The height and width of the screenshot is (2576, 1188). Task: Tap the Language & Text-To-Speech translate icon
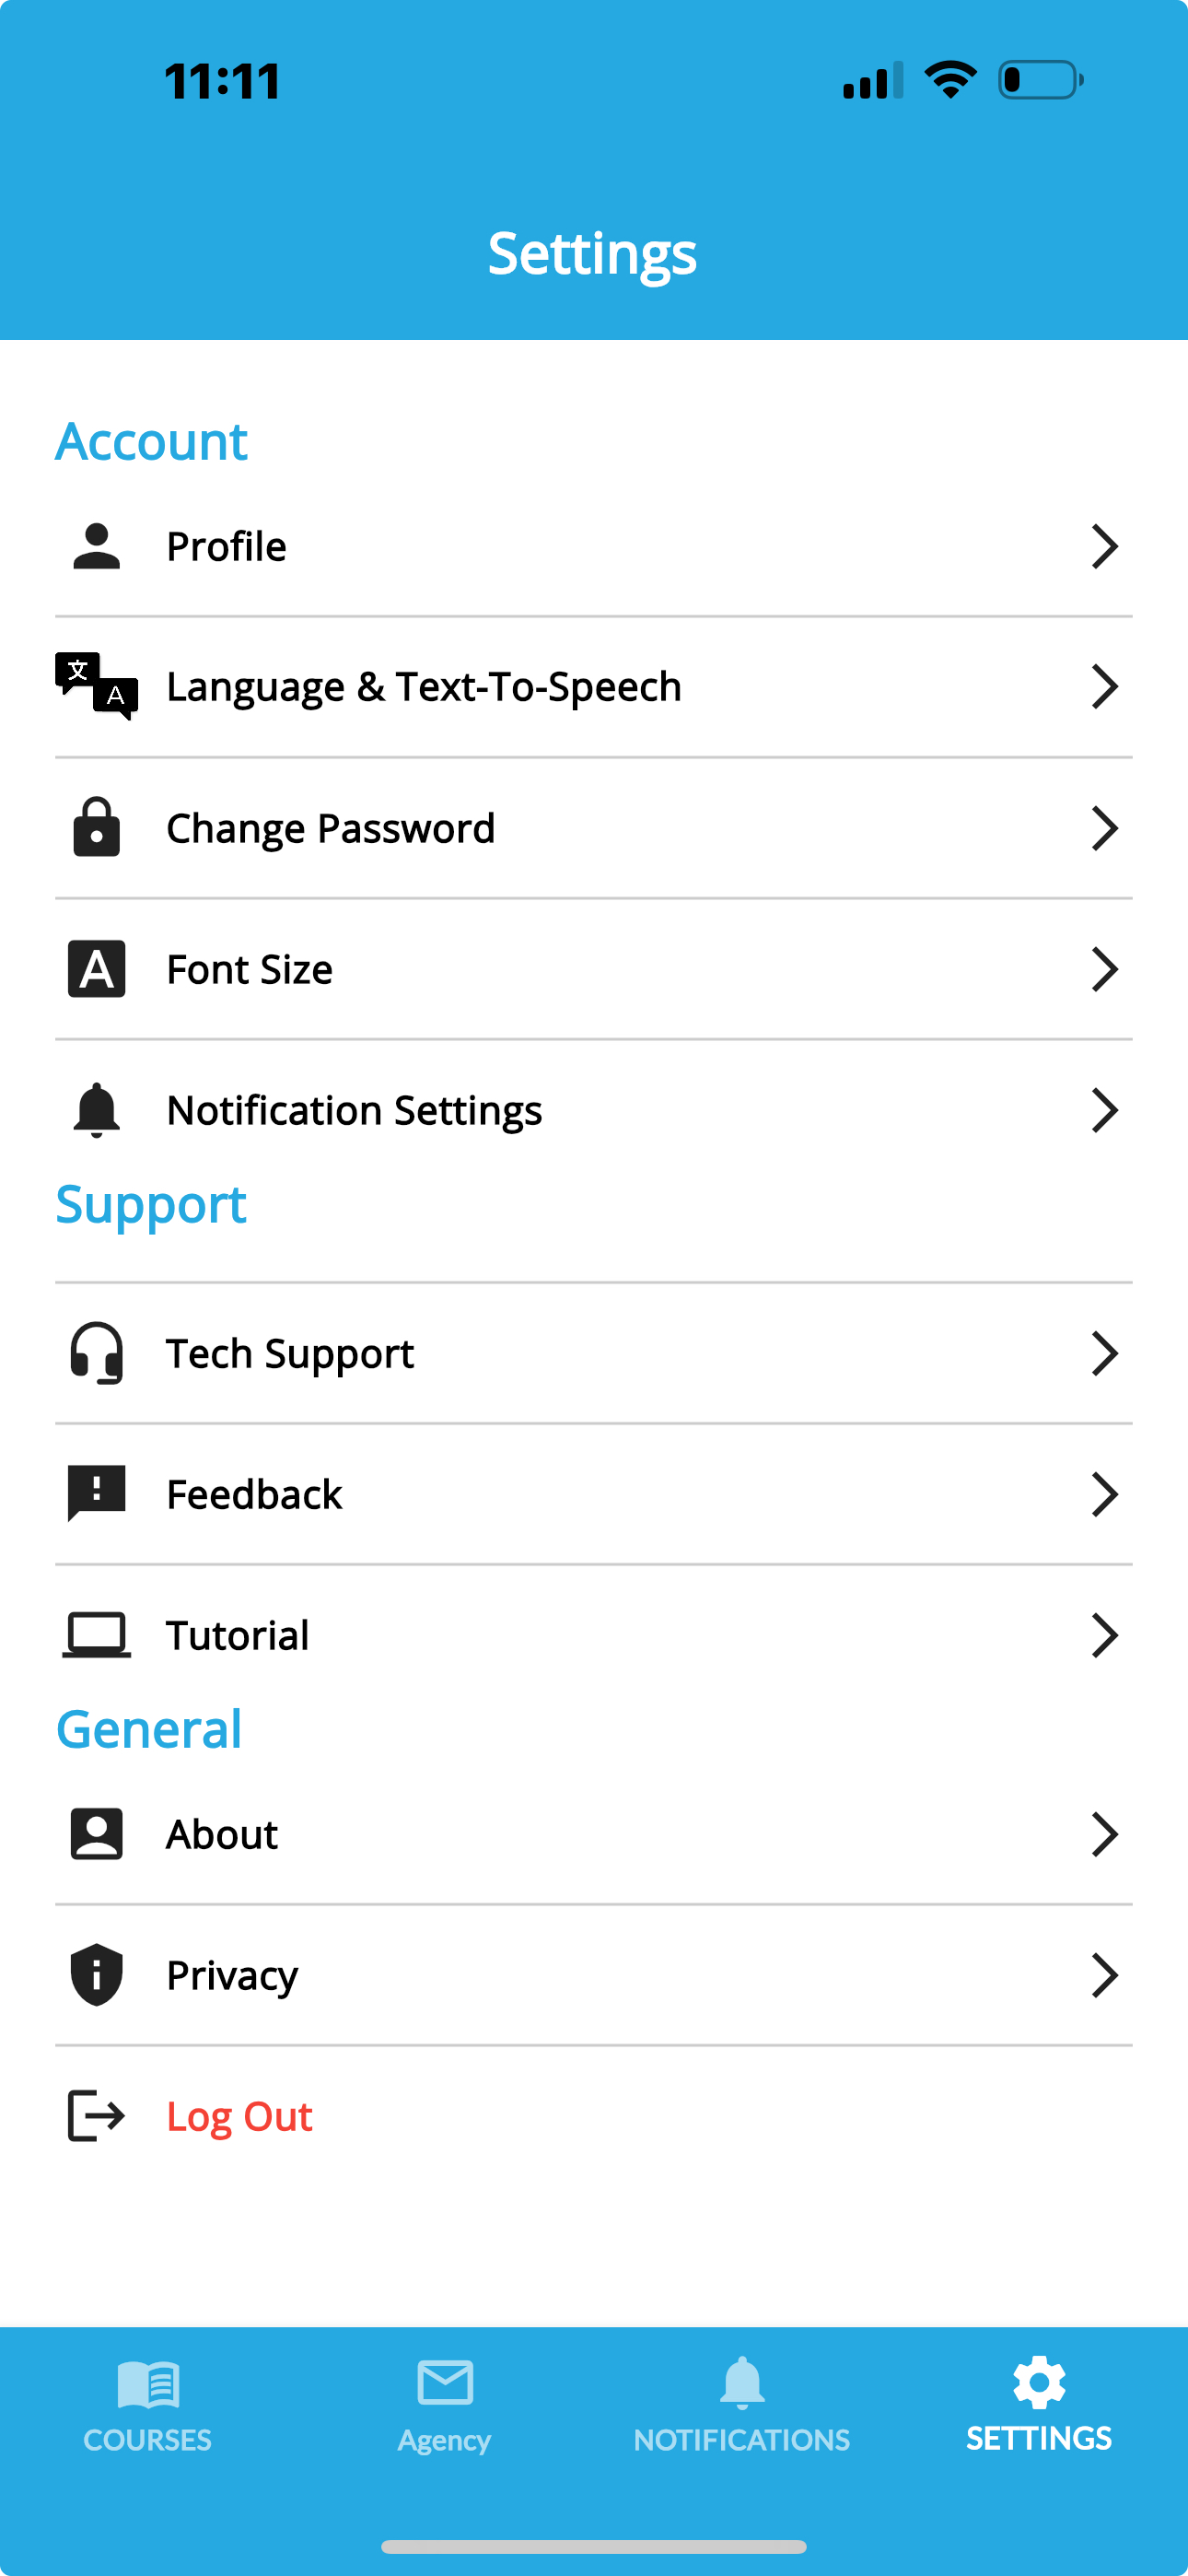click(96, 686)
